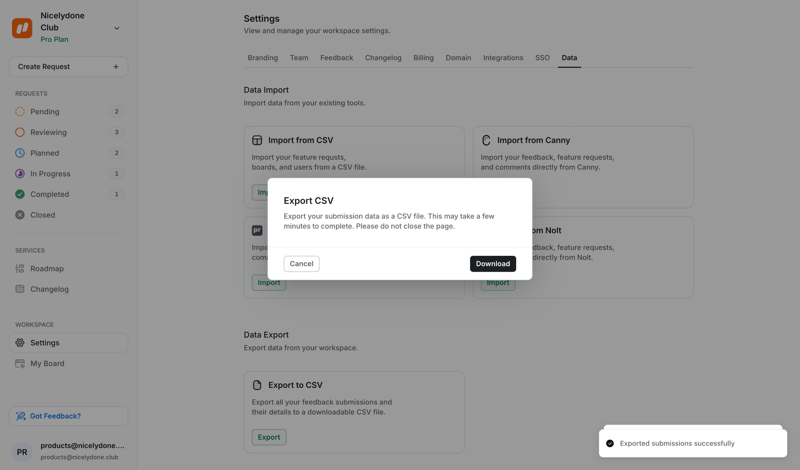Screen dimensions: 800x470
Task: Switch to the Billing tab
Action: [423, 58]
